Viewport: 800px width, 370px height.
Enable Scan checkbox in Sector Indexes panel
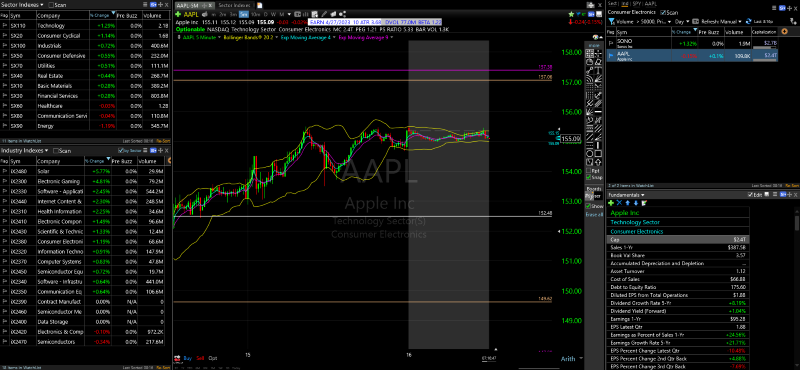coord(51,5)
